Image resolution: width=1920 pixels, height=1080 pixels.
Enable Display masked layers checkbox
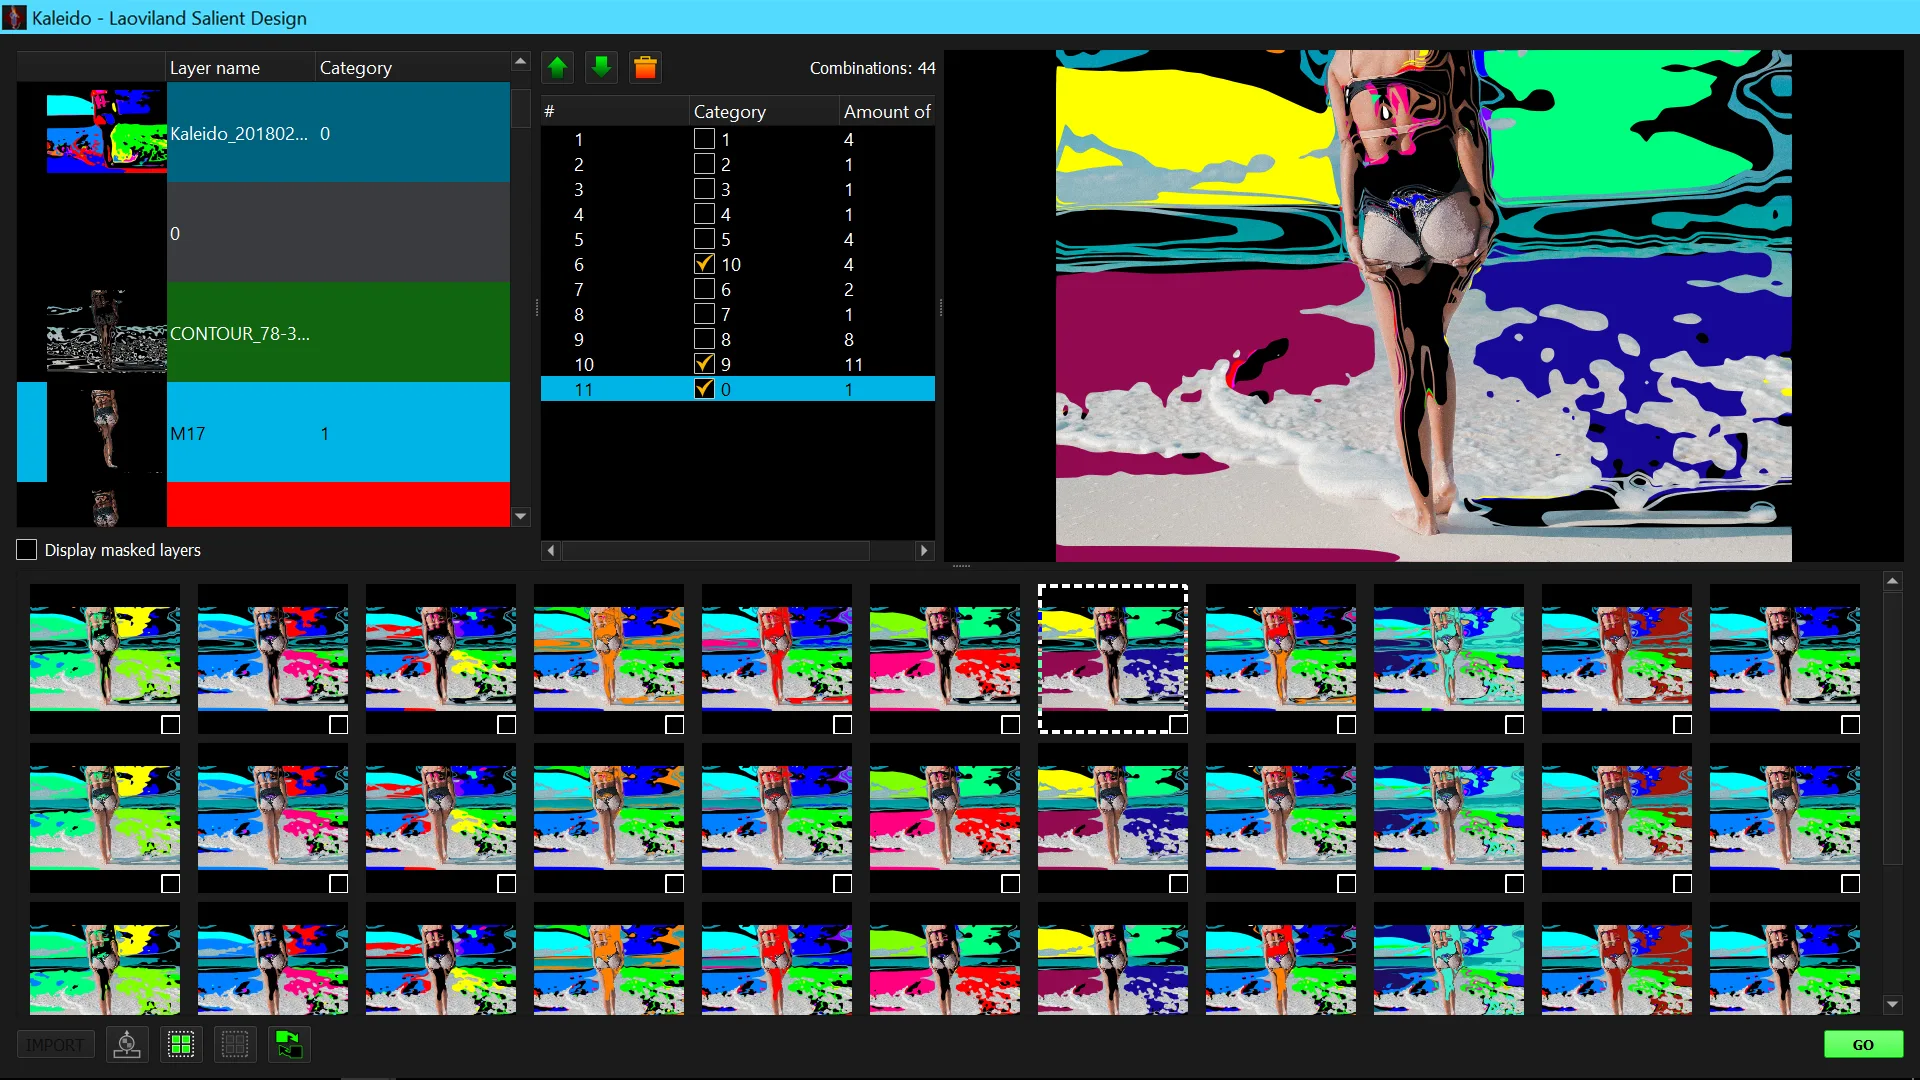(x=27, y=550)
